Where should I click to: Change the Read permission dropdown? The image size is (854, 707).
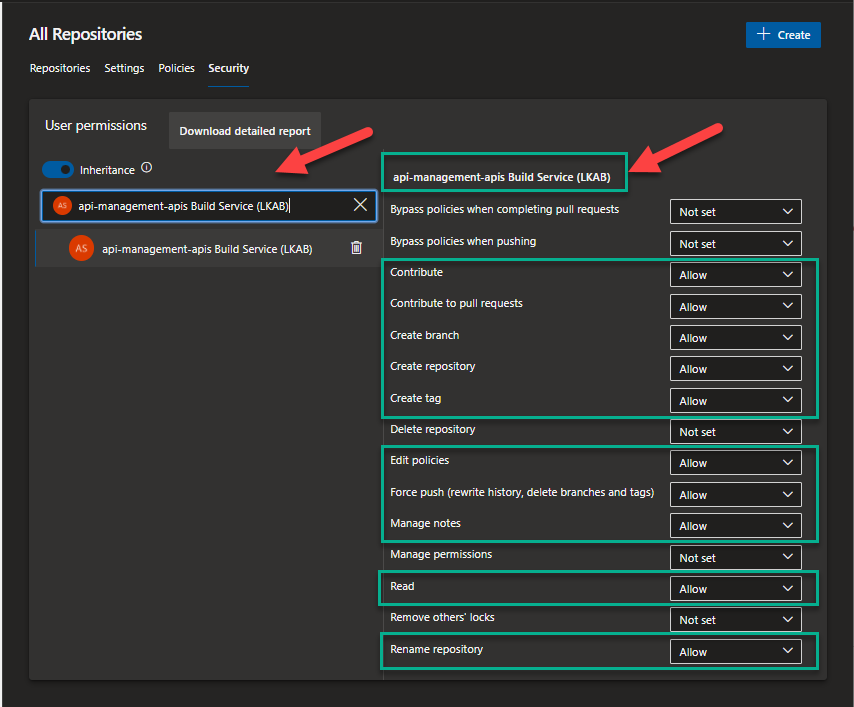point(735,588)
